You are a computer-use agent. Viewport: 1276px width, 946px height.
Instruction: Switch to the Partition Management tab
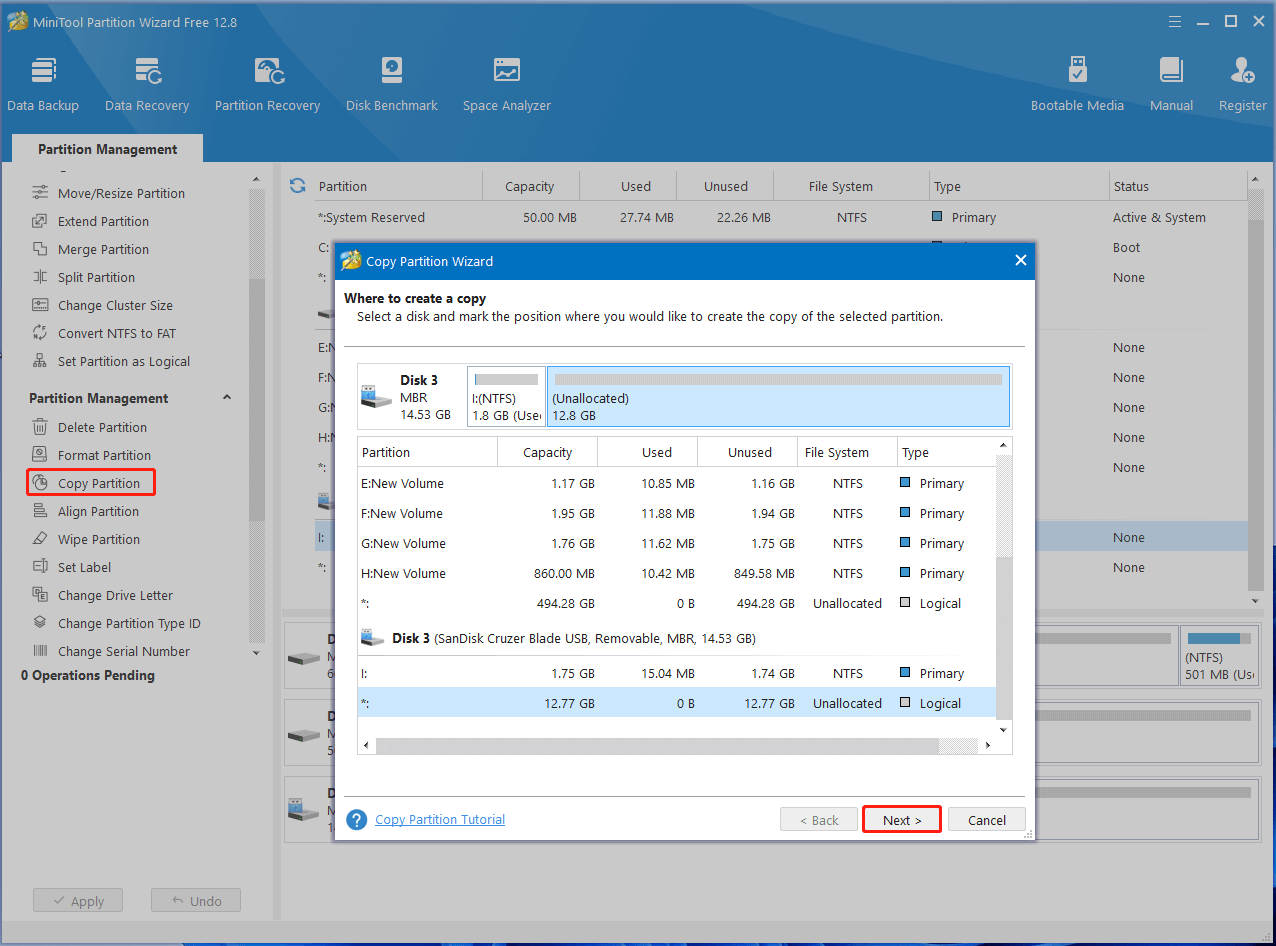coord(107,149)
